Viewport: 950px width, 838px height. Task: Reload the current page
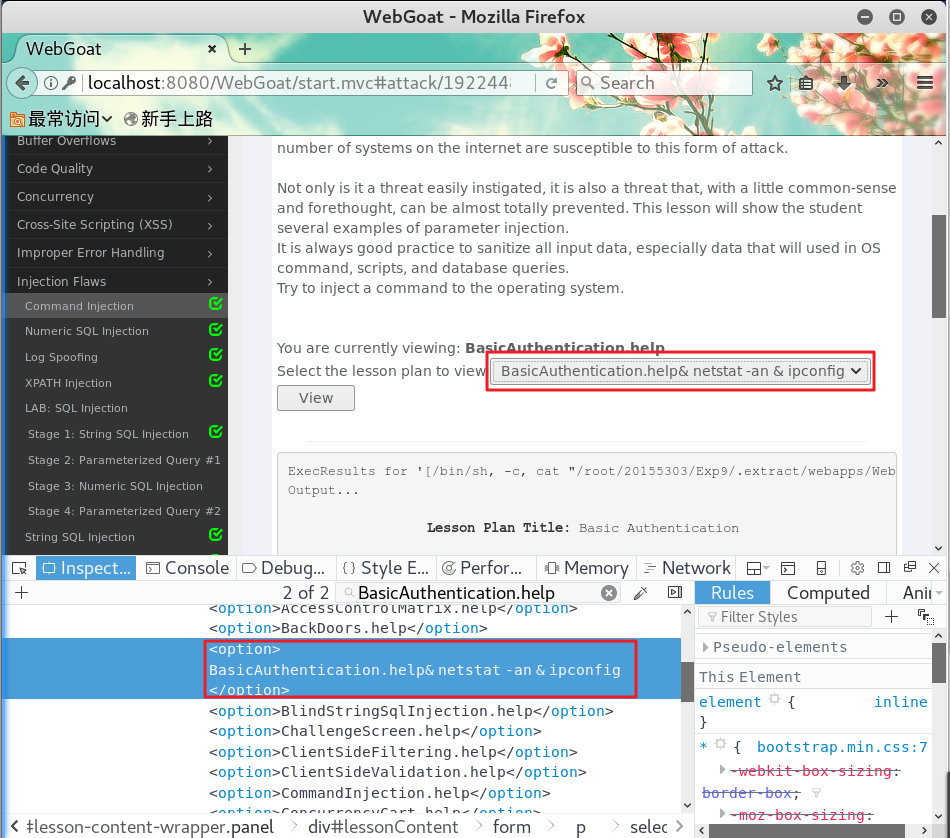point(551,83)
